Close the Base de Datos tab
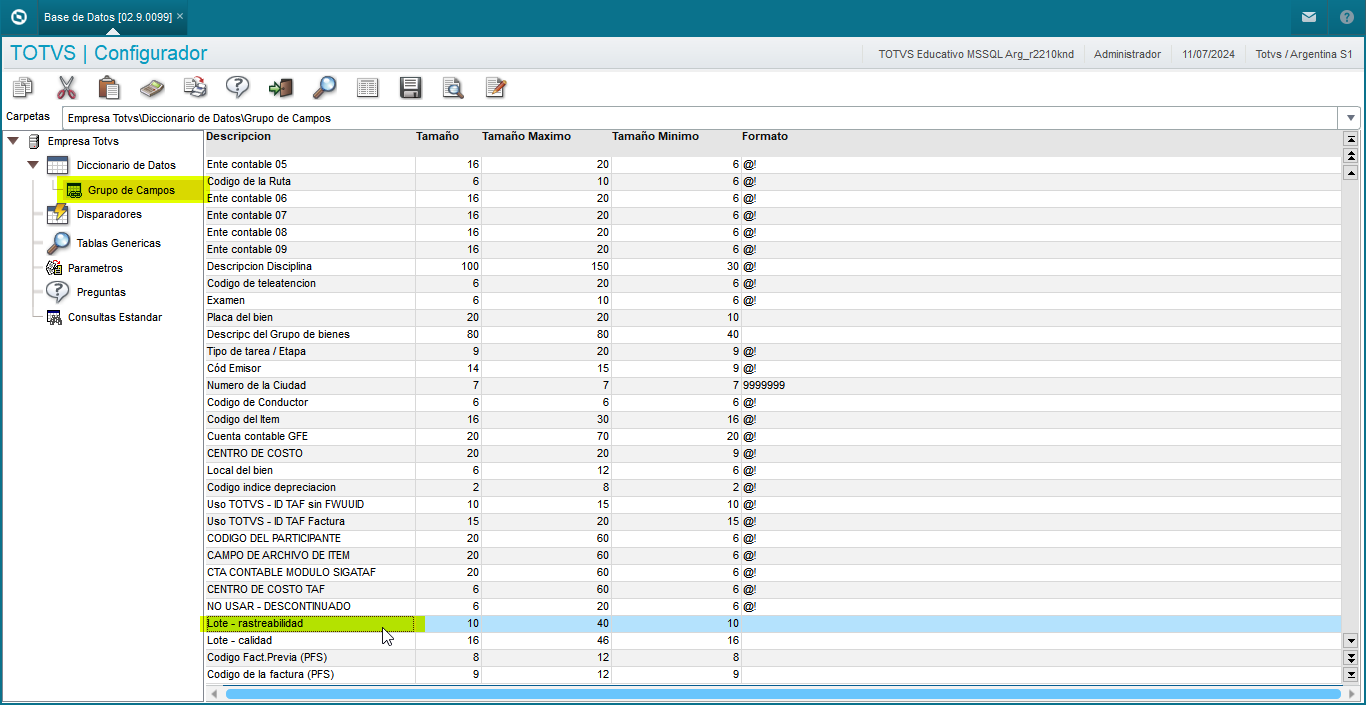The height and width of the screenshot is (705, 1366). [x=179, y=17]
